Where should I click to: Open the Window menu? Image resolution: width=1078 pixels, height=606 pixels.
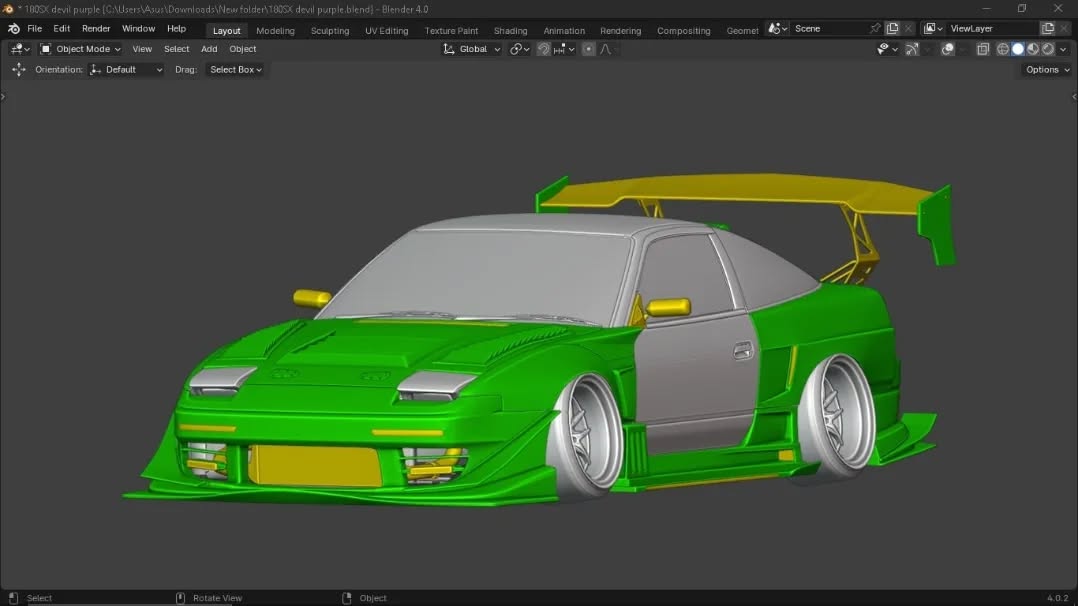[x=138, y=29]
